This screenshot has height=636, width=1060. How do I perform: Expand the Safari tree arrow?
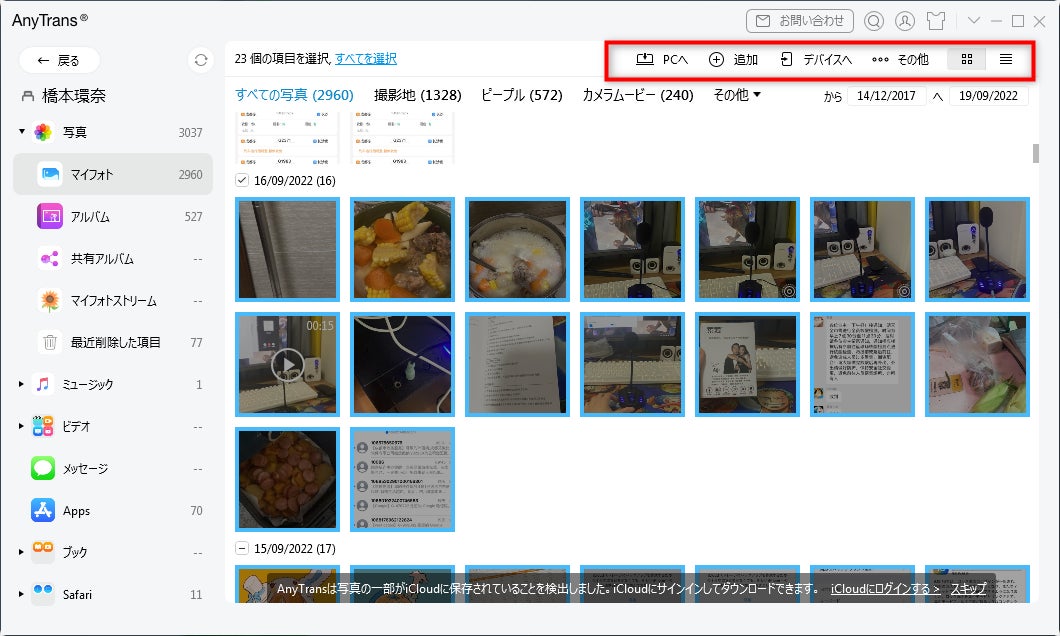click(22, 594)
